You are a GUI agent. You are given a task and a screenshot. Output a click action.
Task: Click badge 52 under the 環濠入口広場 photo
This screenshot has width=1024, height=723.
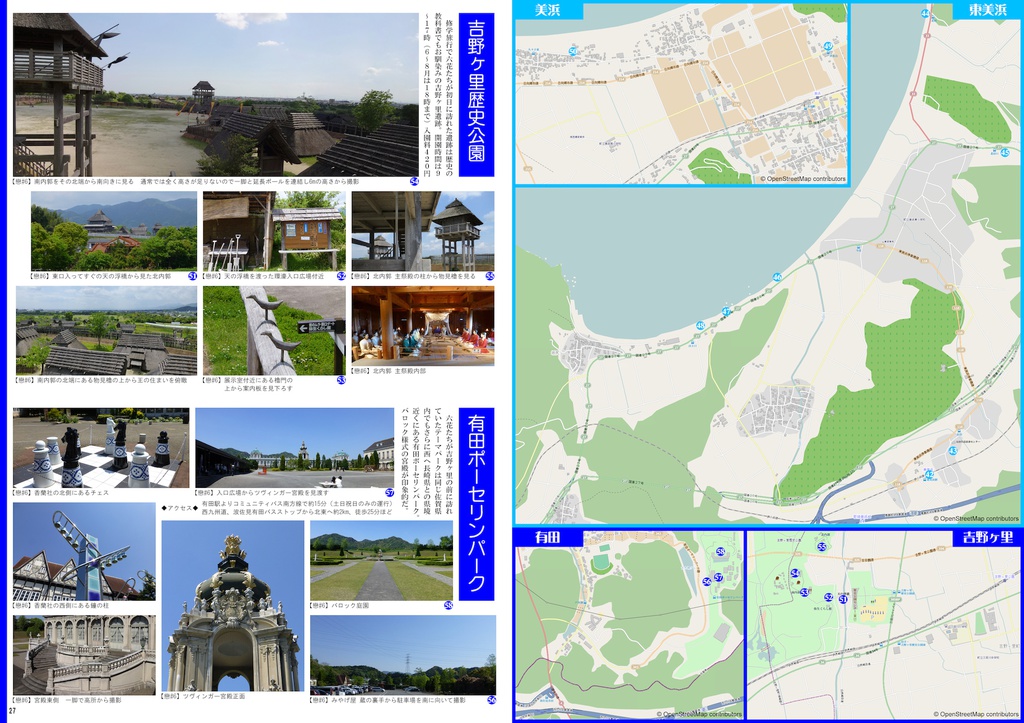[341, 276]
